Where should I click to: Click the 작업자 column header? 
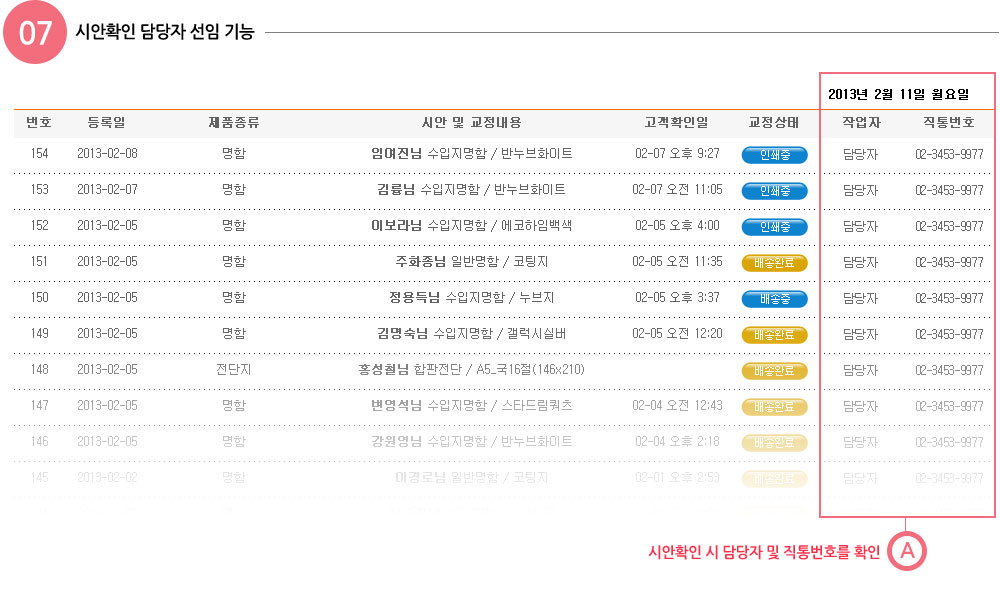coord(861,123)
